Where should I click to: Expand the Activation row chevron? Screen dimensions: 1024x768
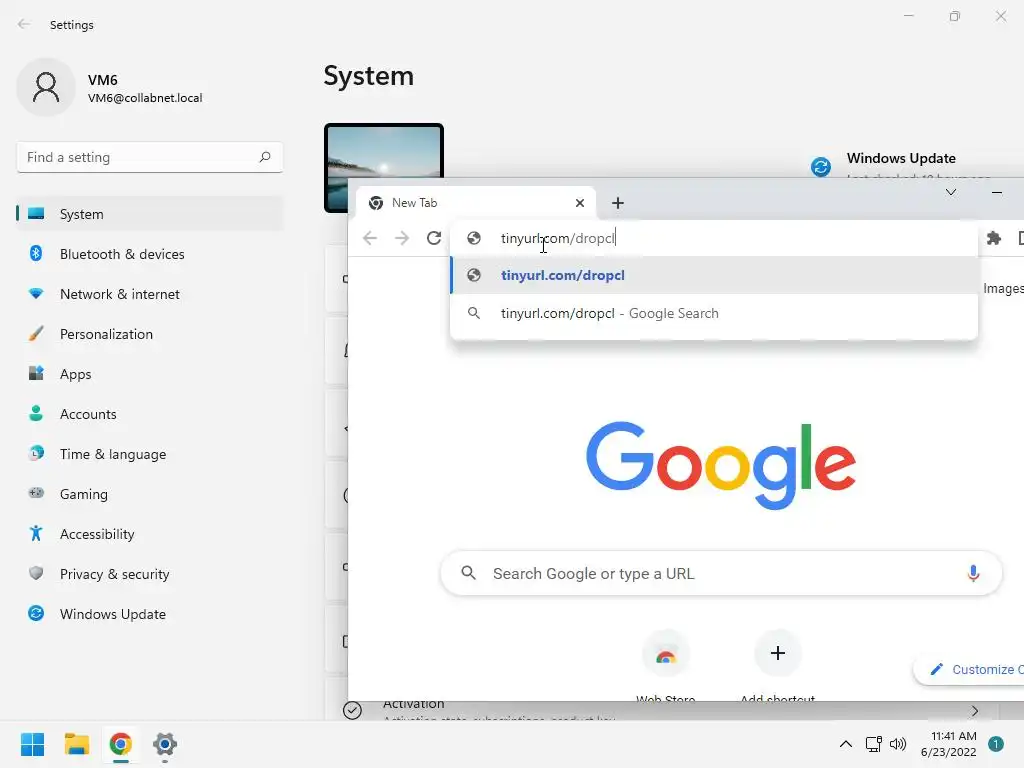click(975, 711)
